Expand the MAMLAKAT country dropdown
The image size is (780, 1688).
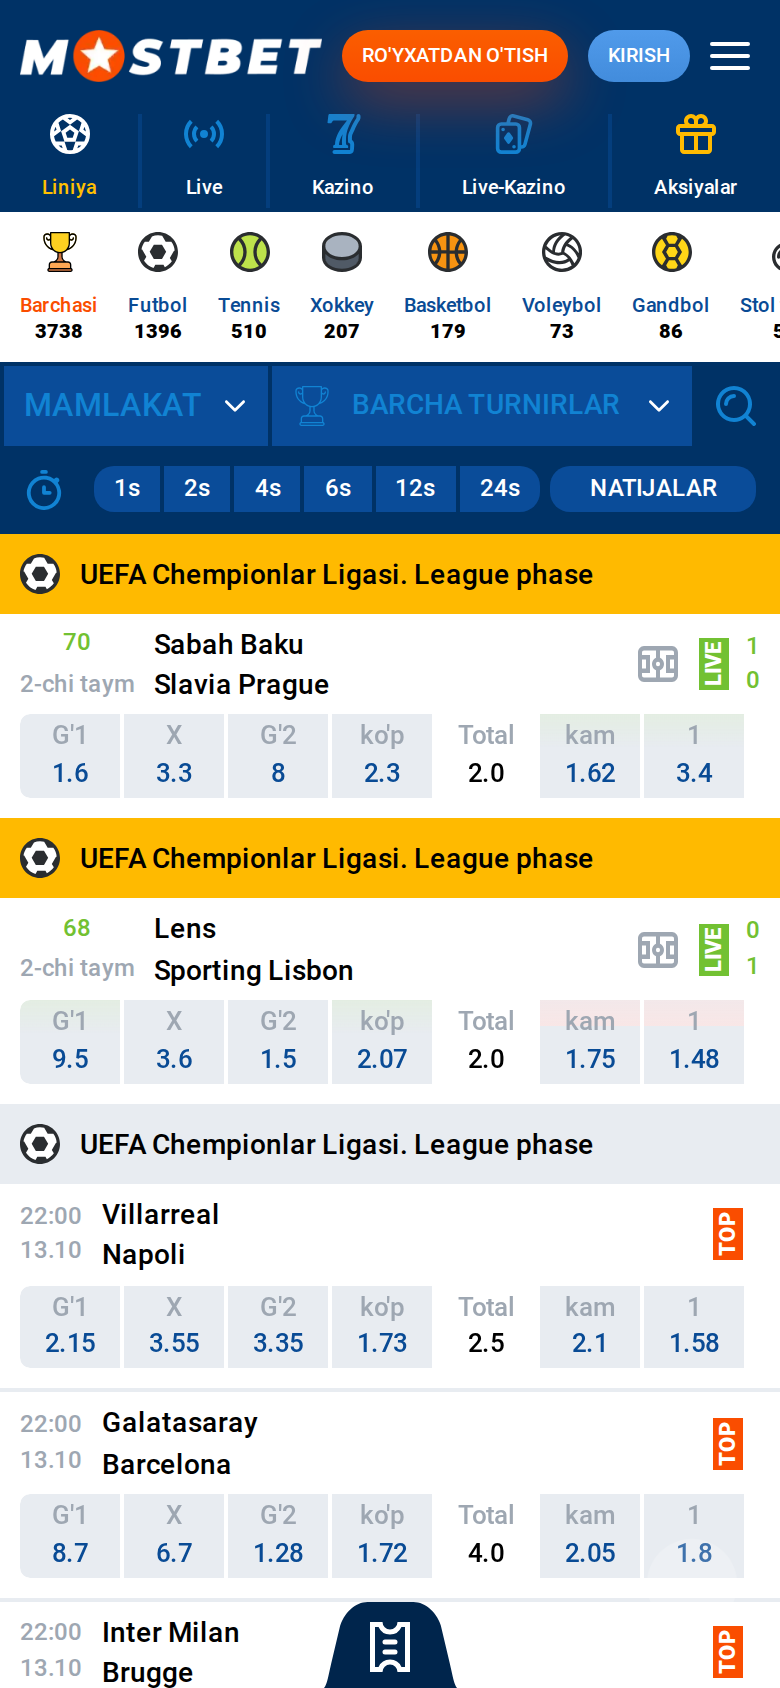(x=136, y=406)
